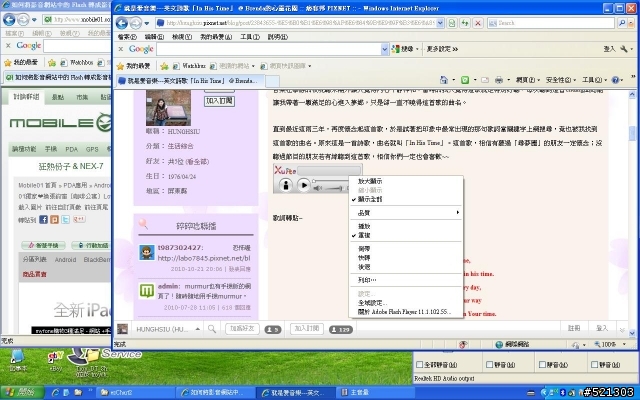Screen dimensions: 640x400
Task: Close the Google toolbar in PIXNET window
Action: (120, 49)
